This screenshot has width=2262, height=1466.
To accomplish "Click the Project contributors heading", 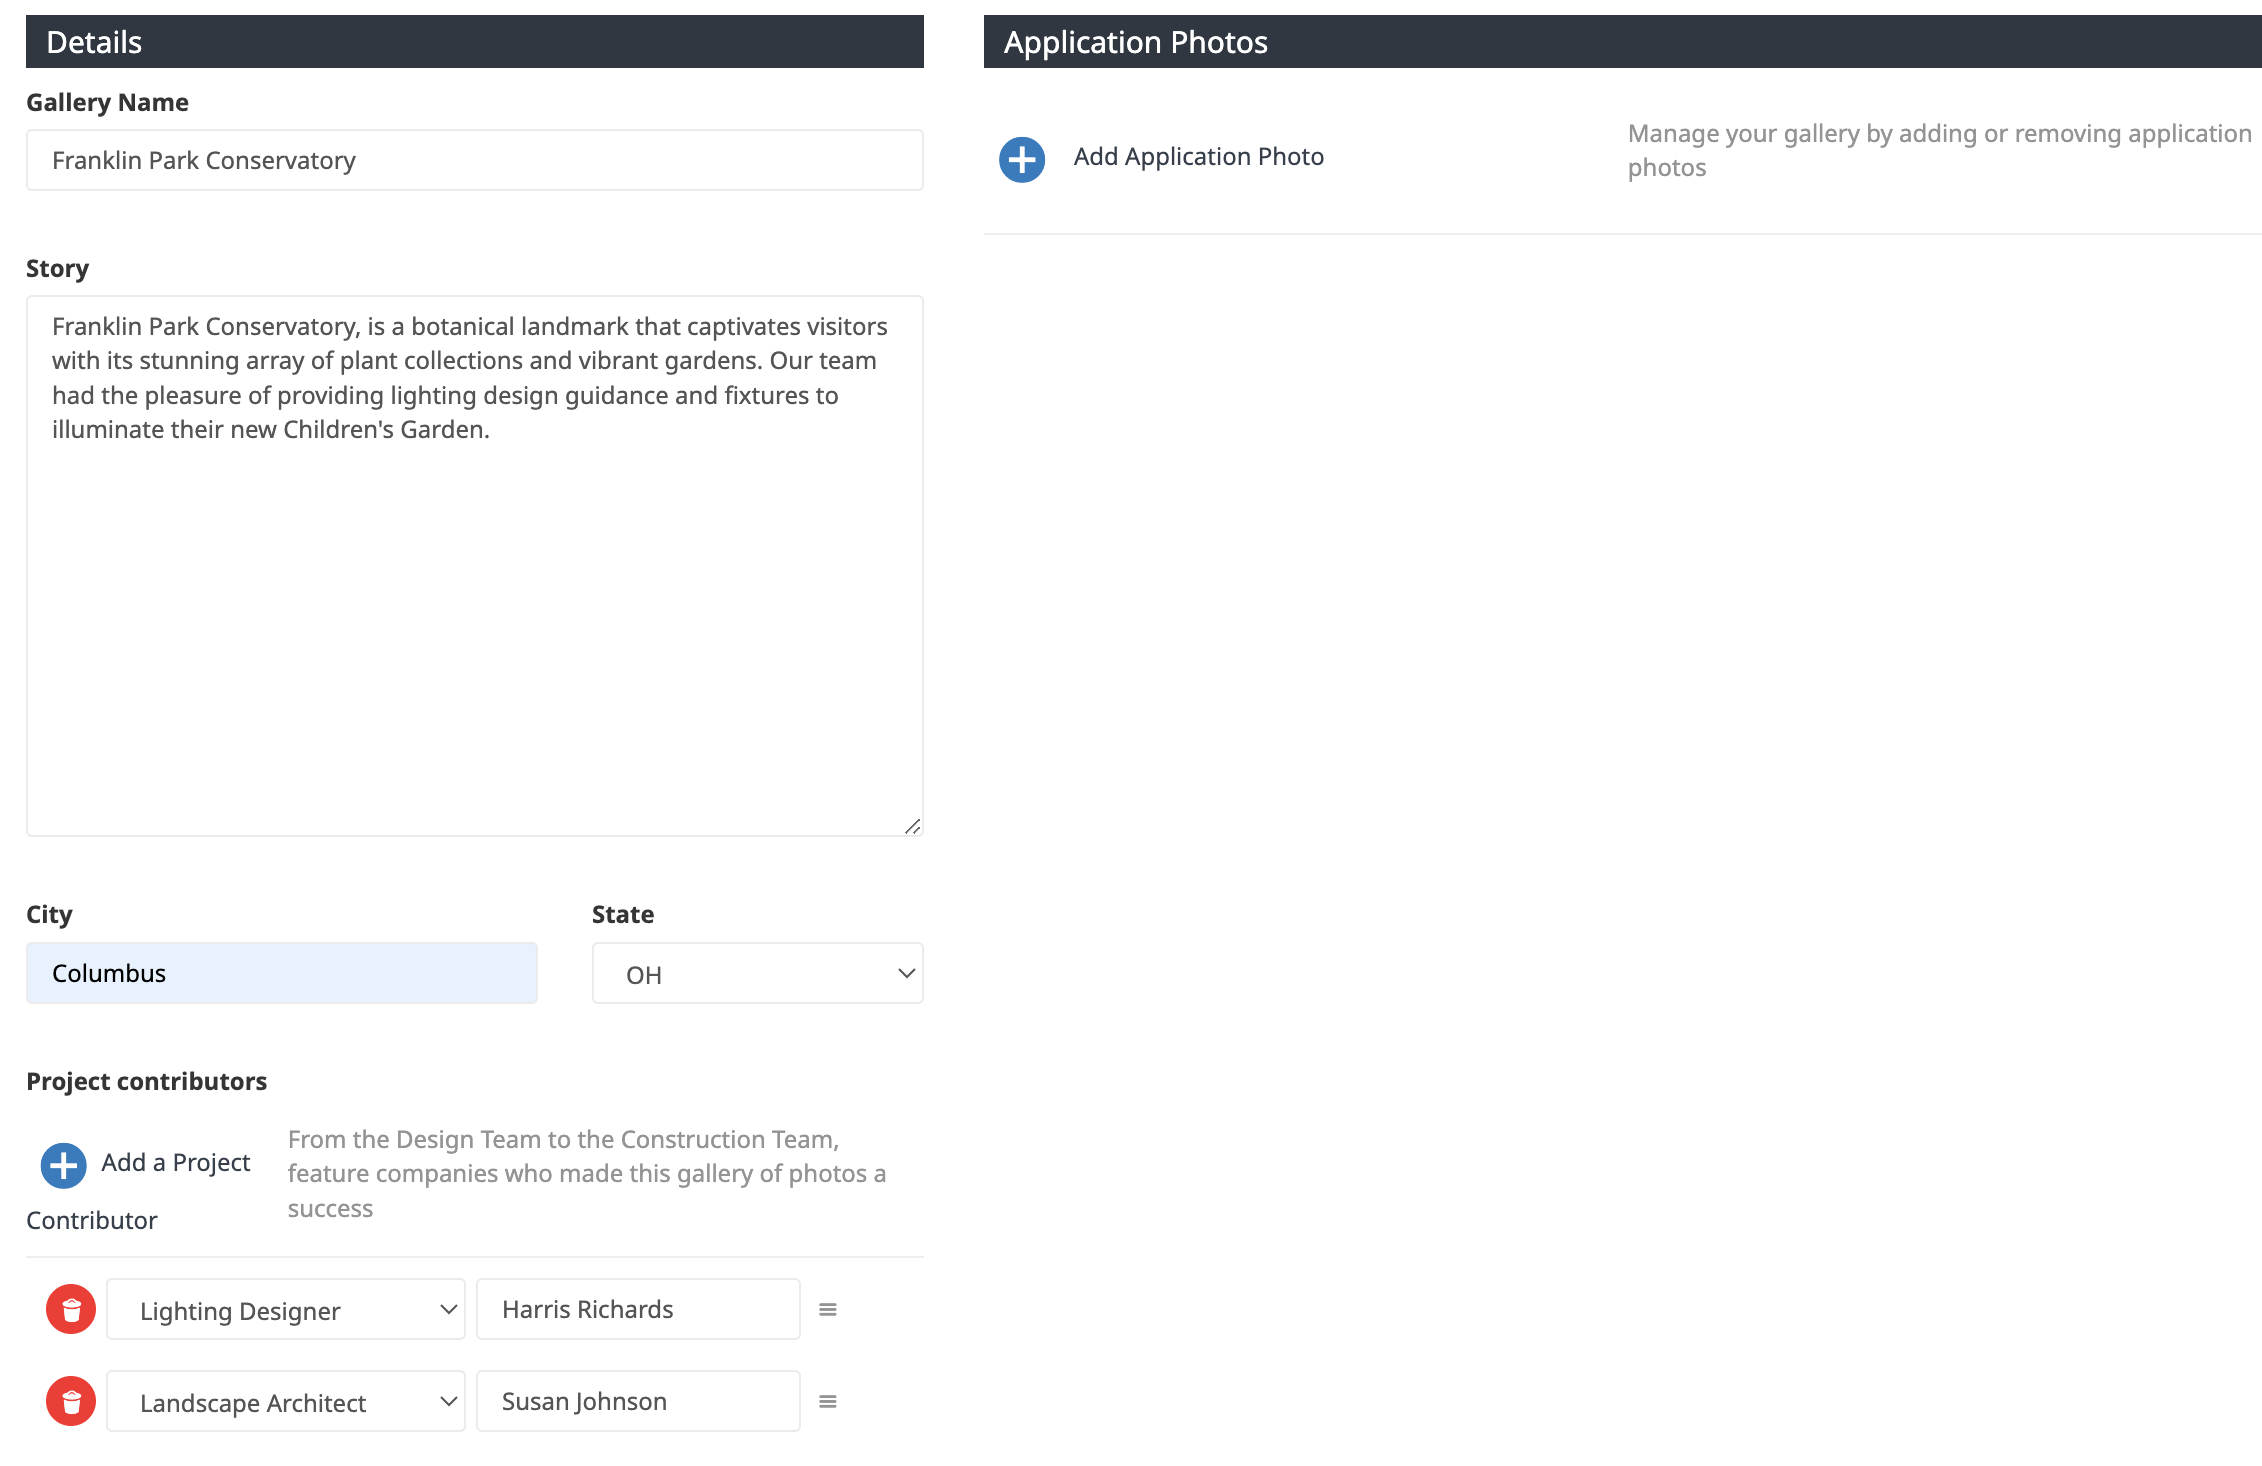I will (x=146, y=1081).
